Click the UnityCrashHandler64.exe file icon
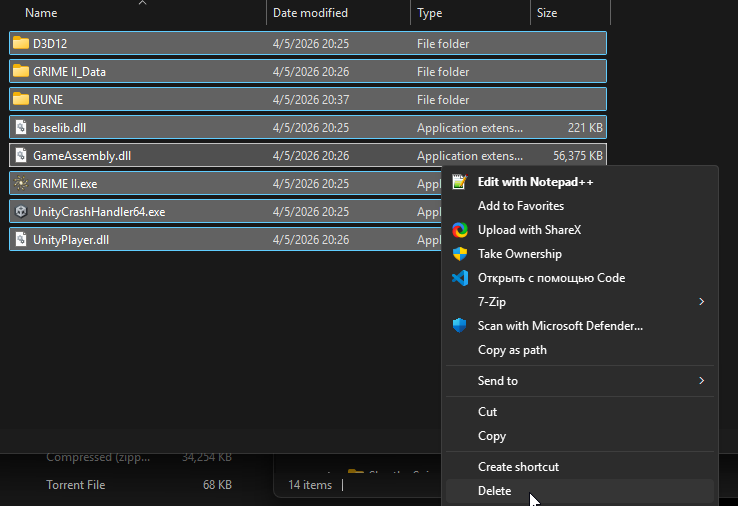This screenshot has height=506, width=738. 21,212
